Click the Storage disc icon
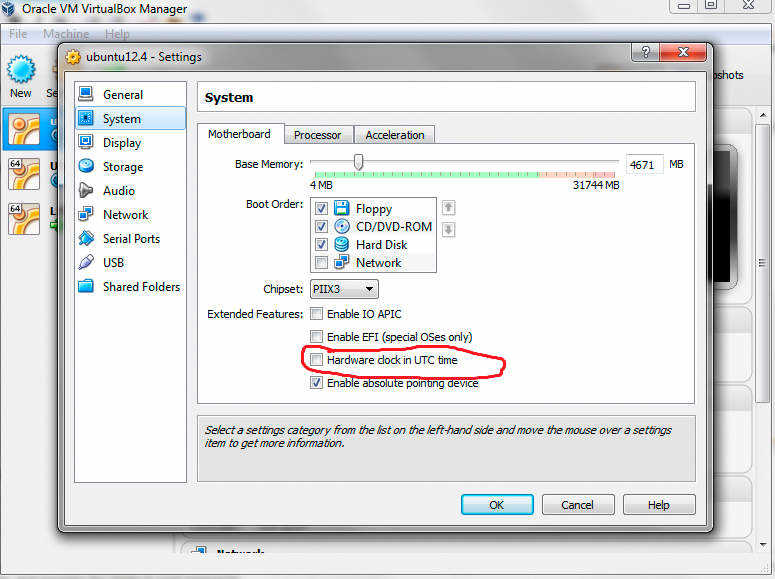The height and width of the screenshot is (579, 775). (x=86, y=166)
